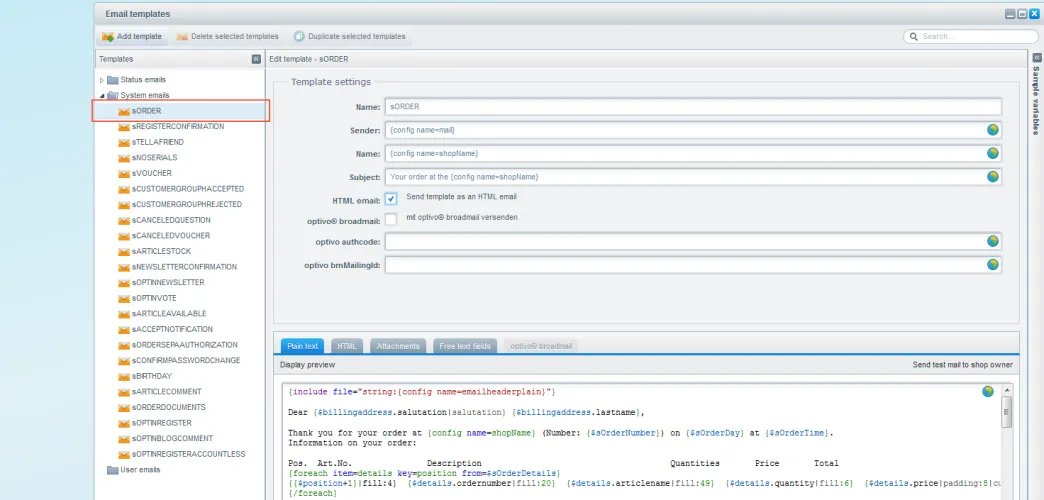
Task: Click globe icon beside optivo authcode
Action: (x=993, y=241)
